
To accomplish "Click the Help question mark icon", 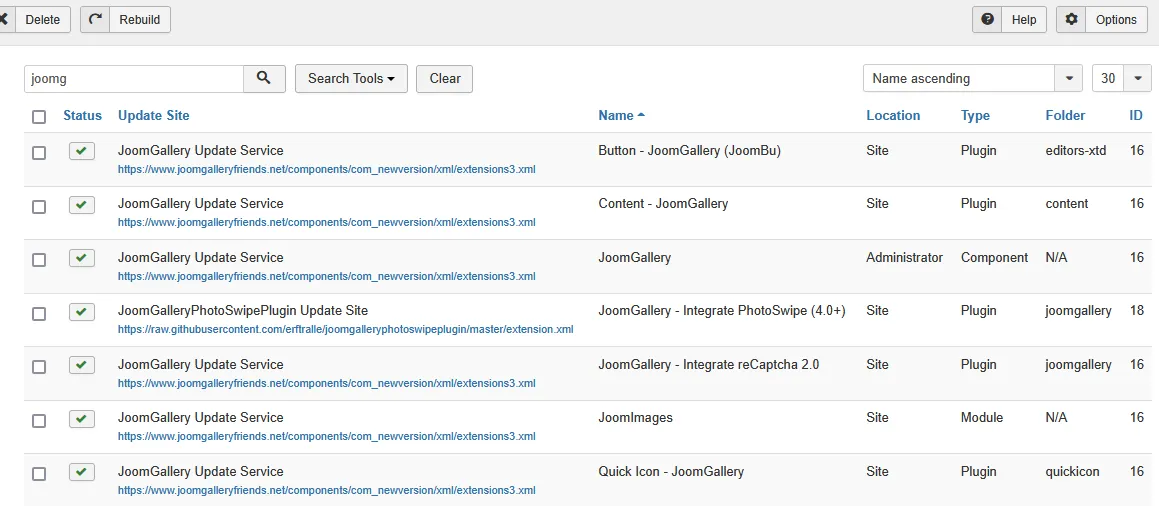I will click(x=988, y=19).
